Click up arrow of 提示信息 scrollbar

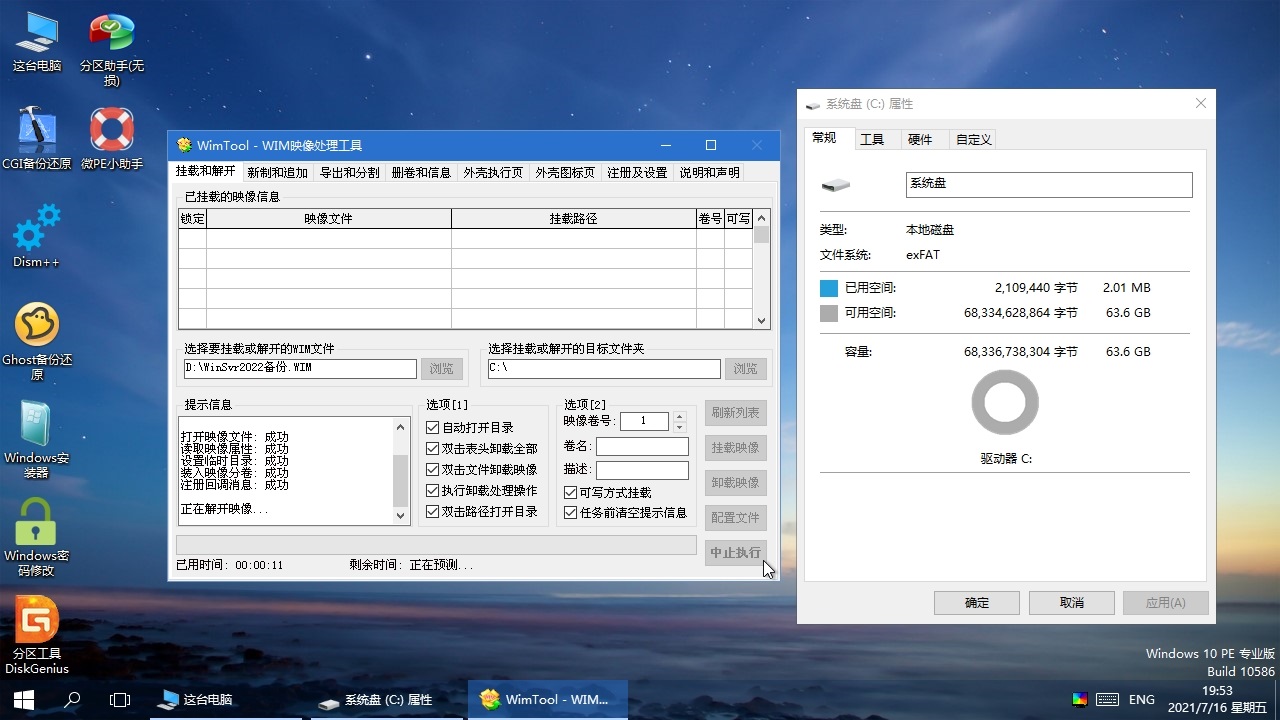[401, 426]
